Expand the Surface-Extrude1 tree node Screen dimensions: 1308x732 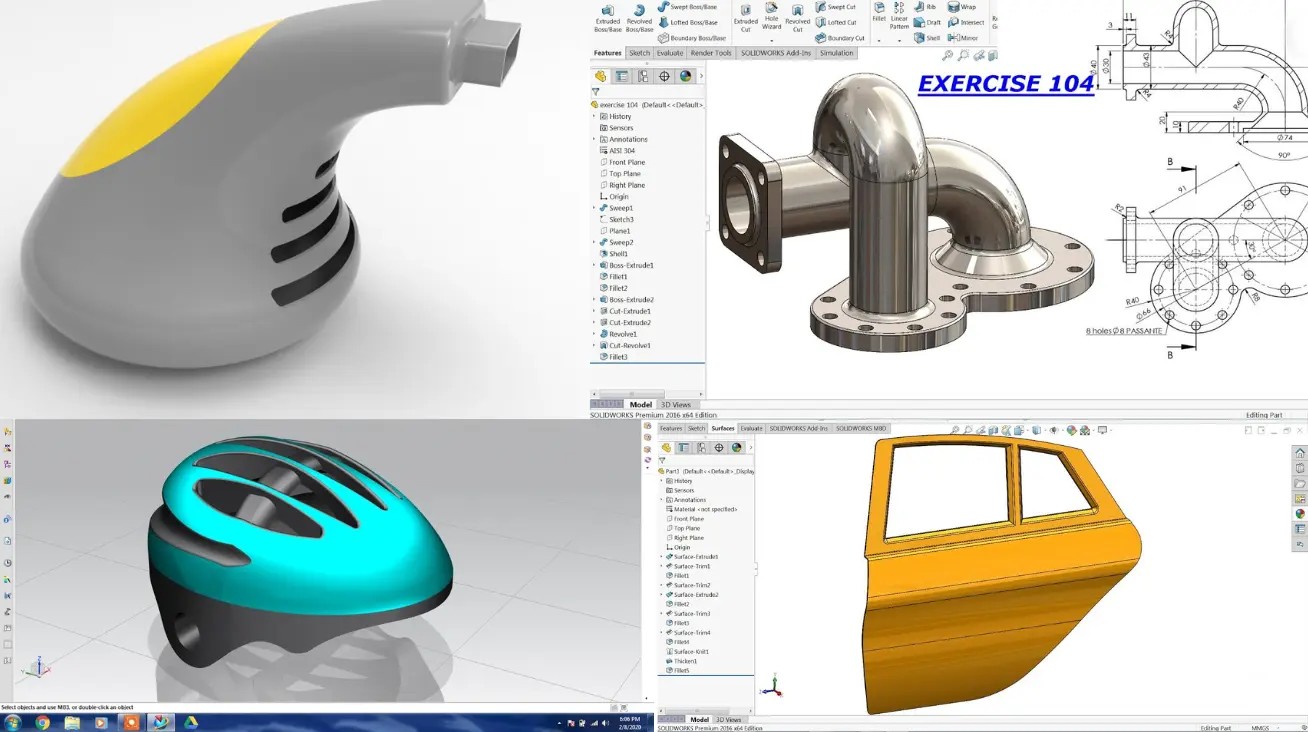(x=661, y=557)
